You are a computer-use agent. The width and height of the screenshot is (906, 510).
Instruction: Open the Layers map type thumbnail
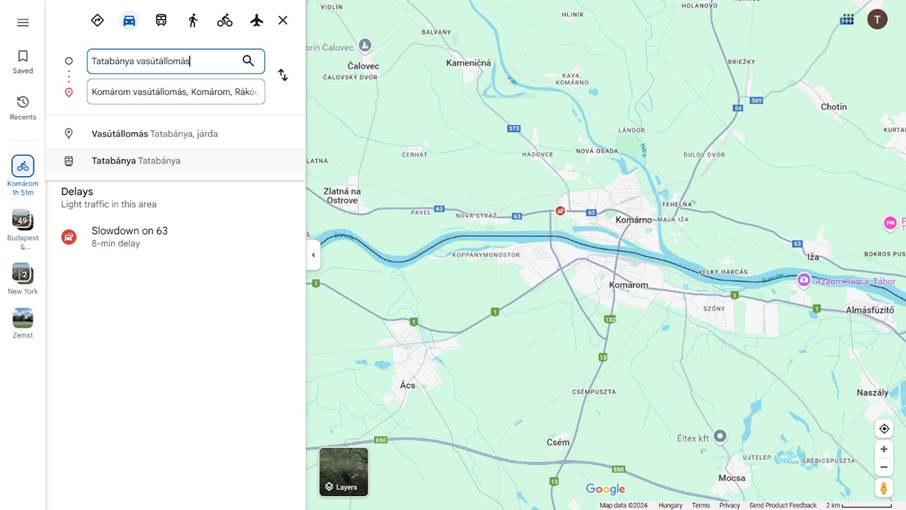point(343,472)
